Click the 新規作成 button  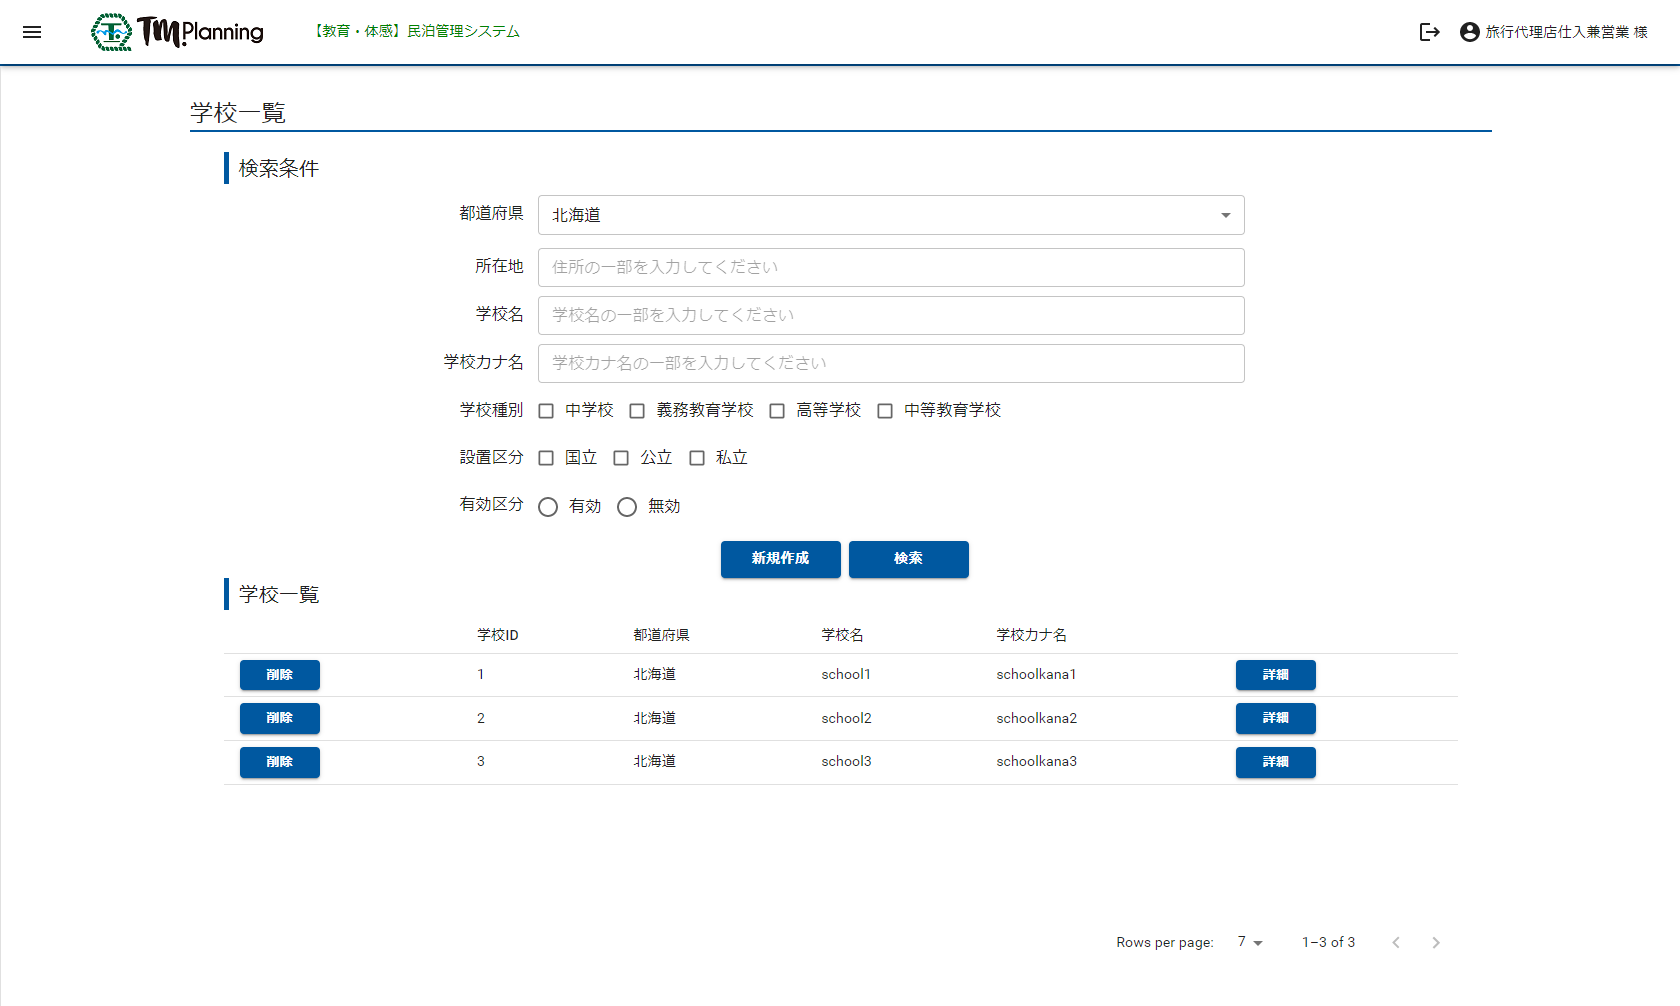pyautogui.click(x=780, y=559)
